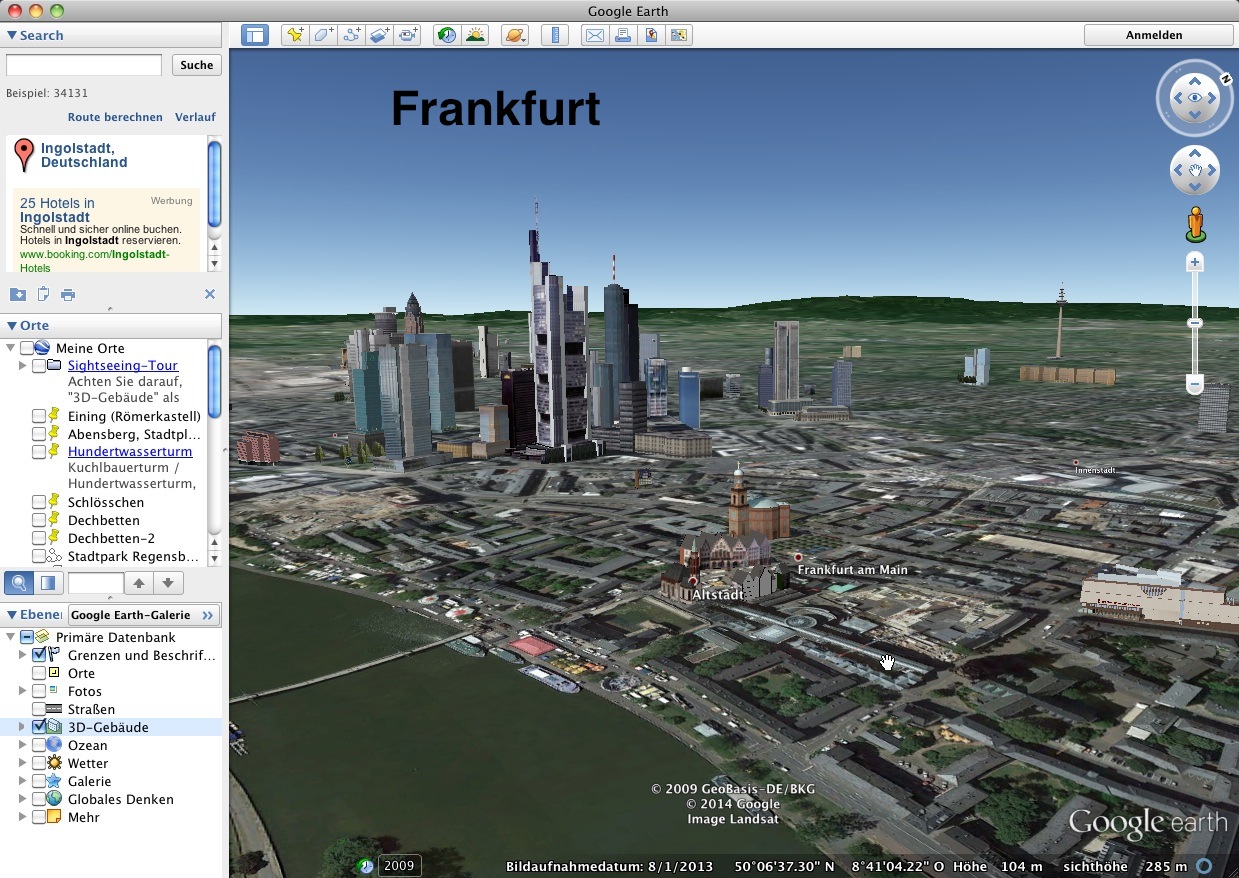The image size is (1239, 878).
Task: Select the add polygon tool
Action: (323, 35)
